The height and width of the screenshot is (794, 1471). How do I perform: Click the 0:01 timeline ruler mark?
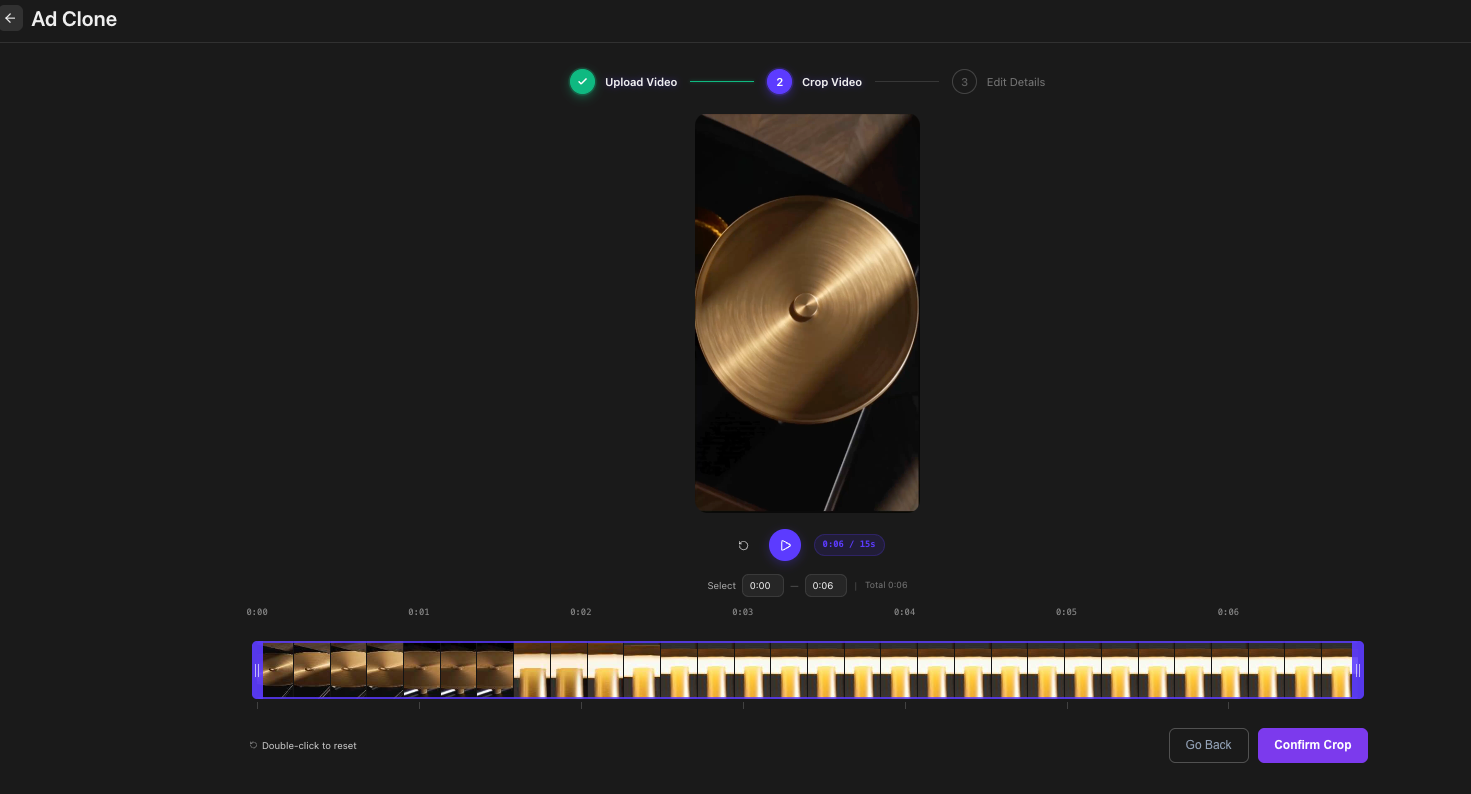(419, 612)
